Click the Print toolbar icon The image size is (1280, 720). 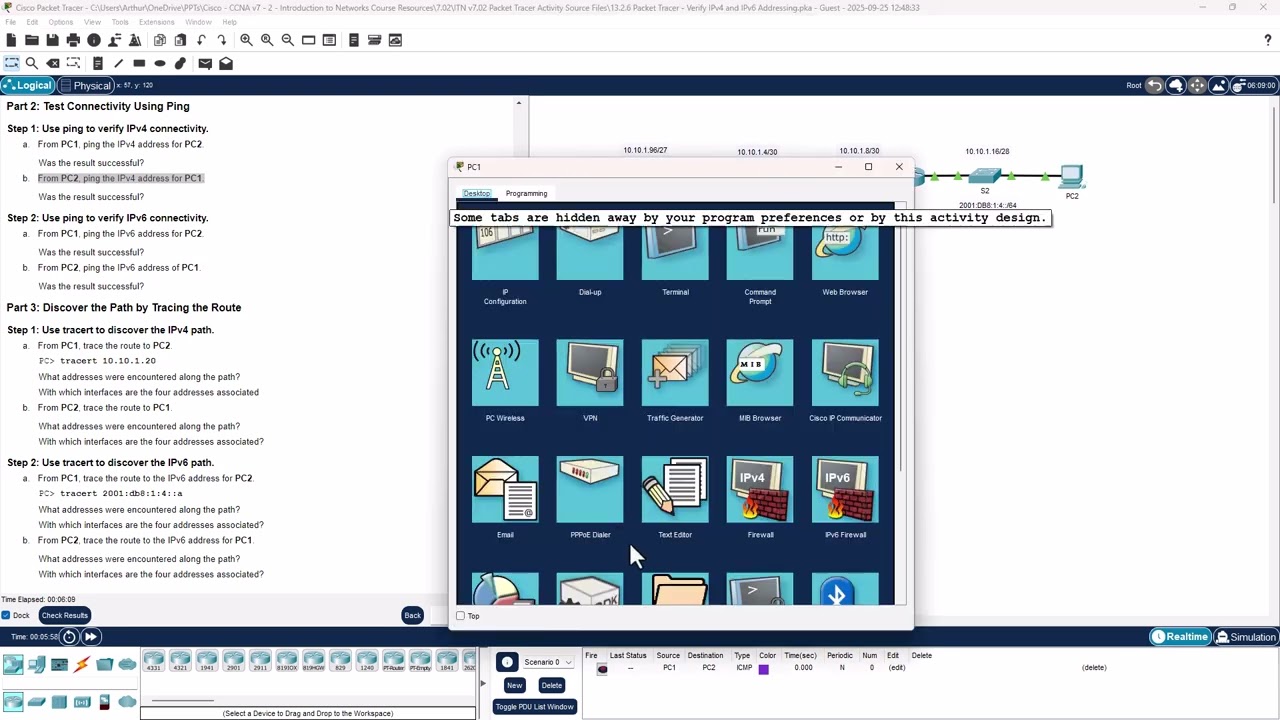pos(73,40)
